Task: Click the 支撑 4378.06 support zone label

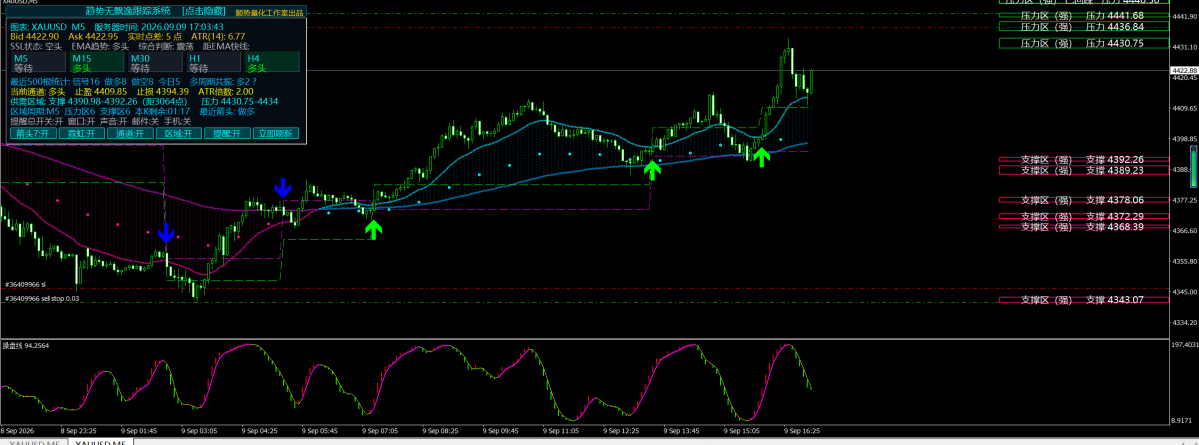Action: pyautogui.click(x=1084, y=200)
